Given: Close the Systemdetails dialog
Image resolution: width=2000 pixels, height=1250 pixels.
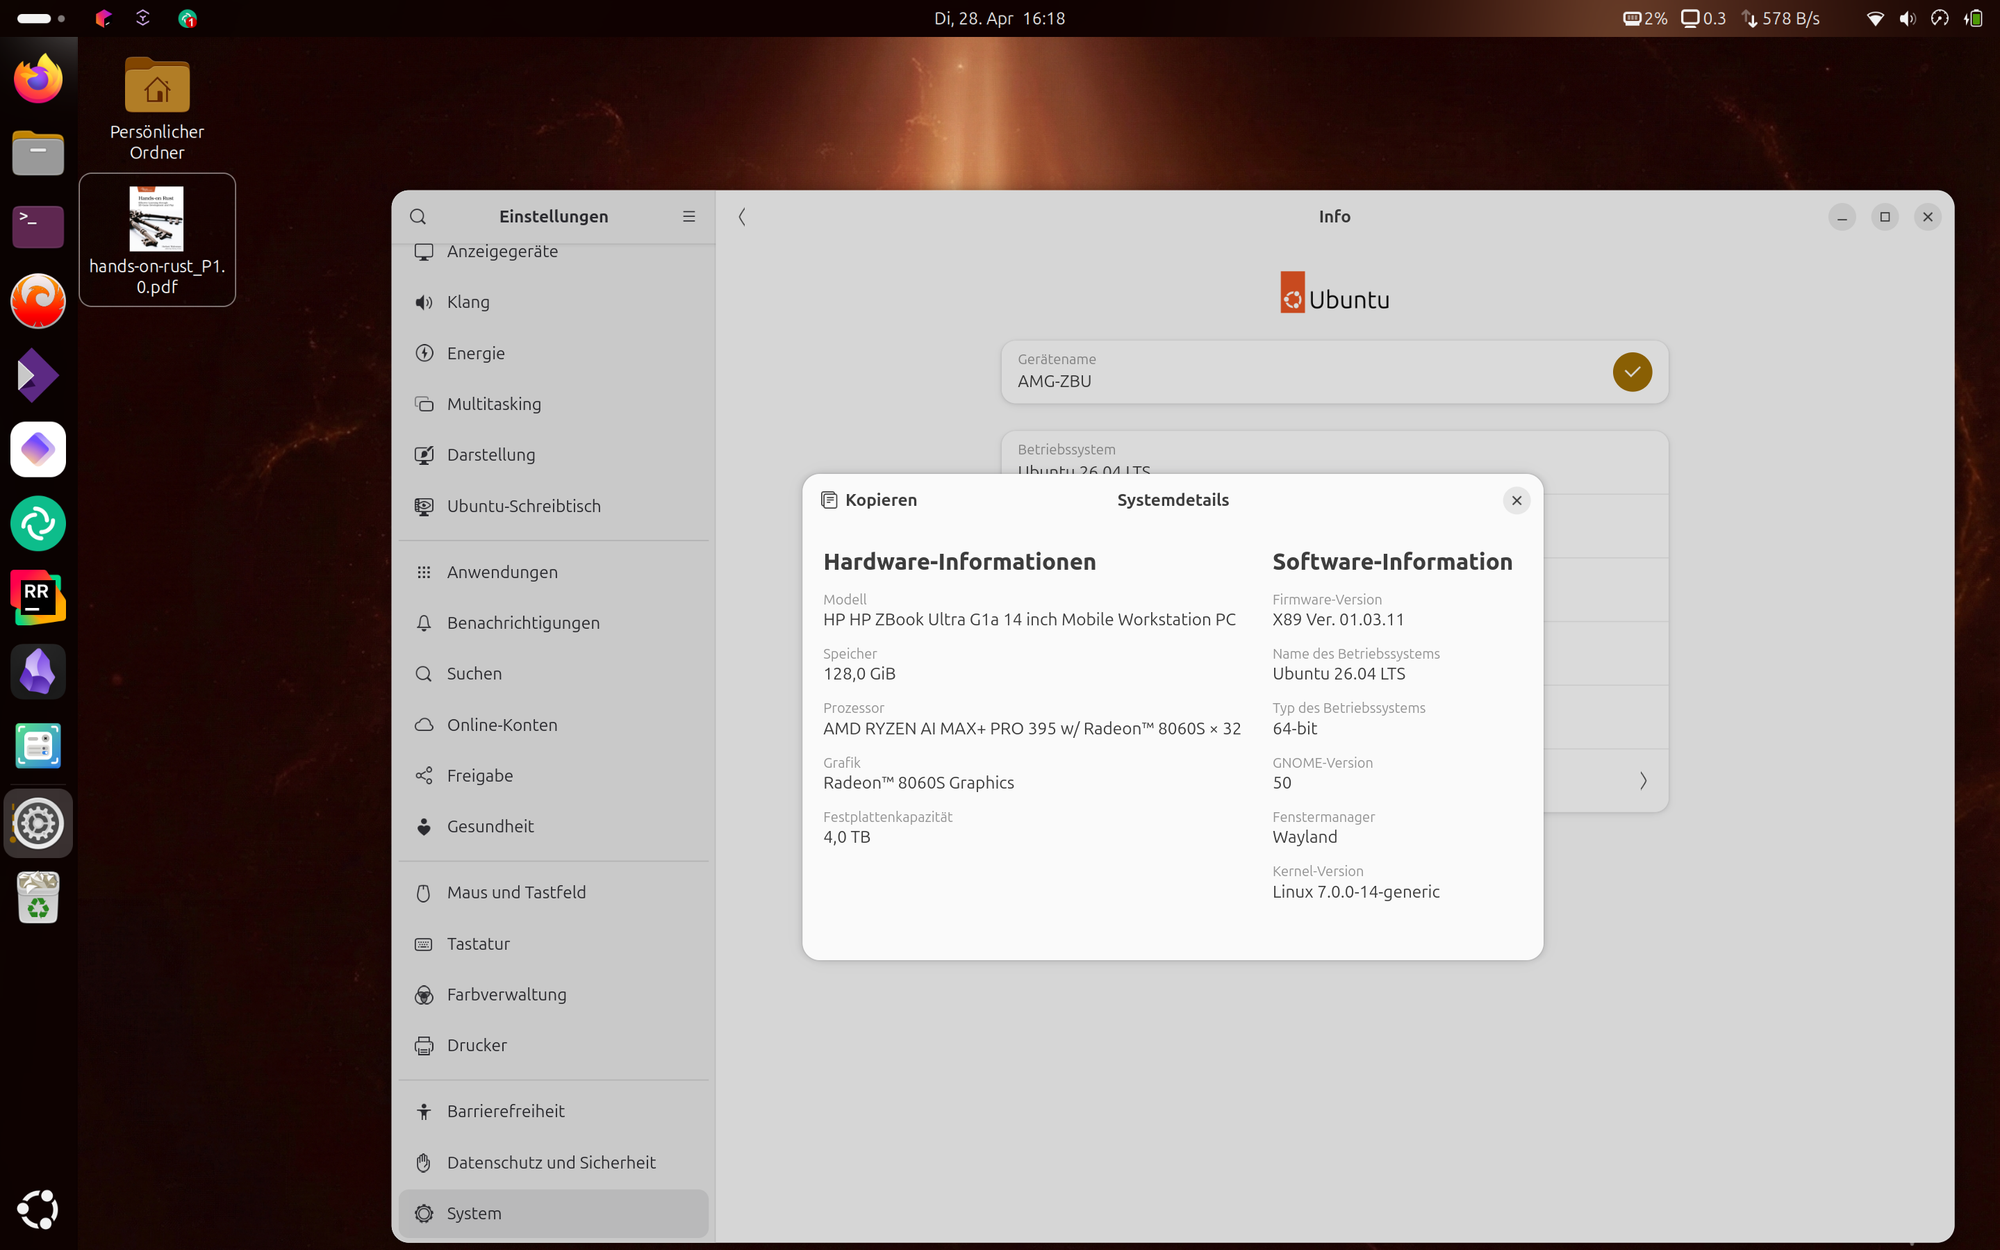Looking at the screenshot, I should coord(1516,500).
